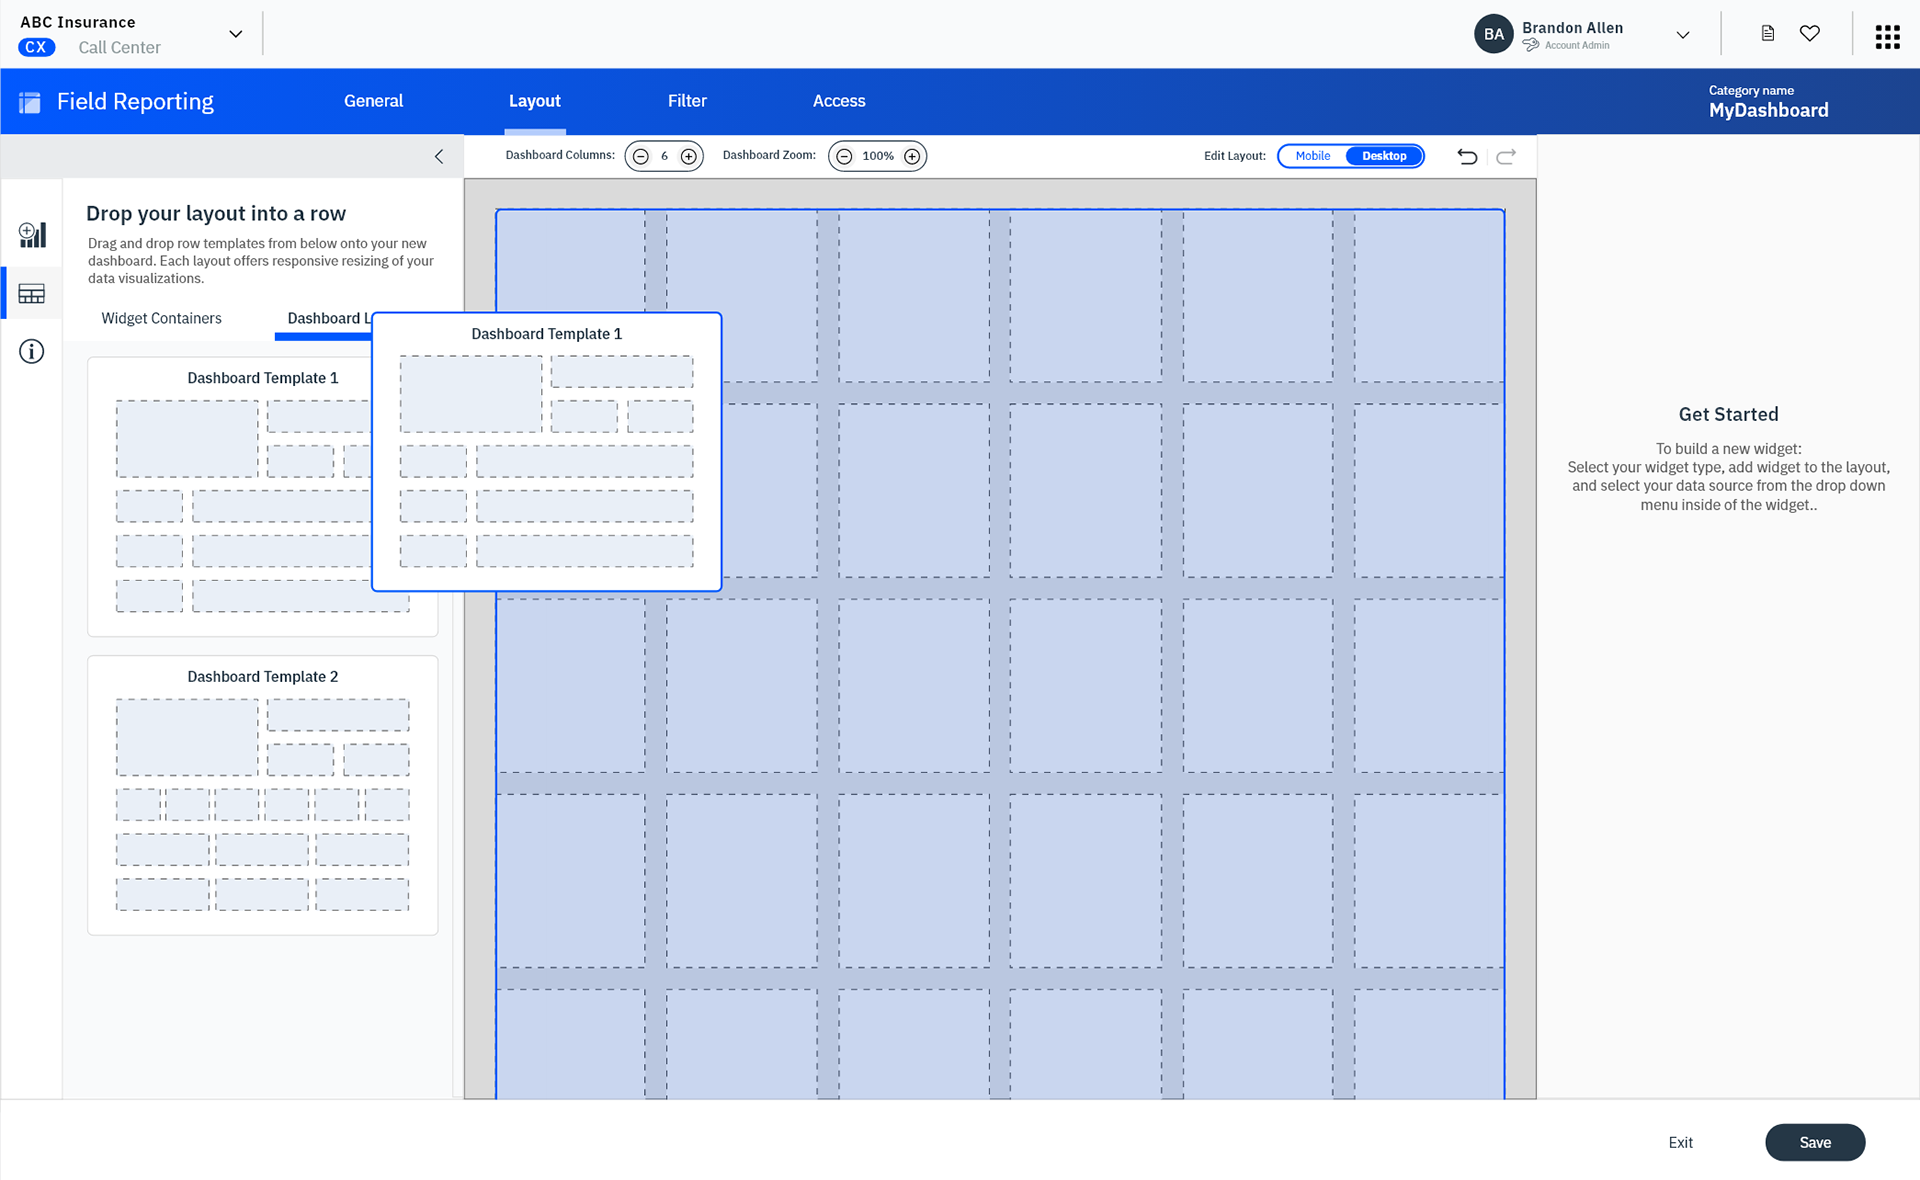Open the apps grid launcher
The width and height of the screenshot is (1920, 1180).
[1888, 37]
